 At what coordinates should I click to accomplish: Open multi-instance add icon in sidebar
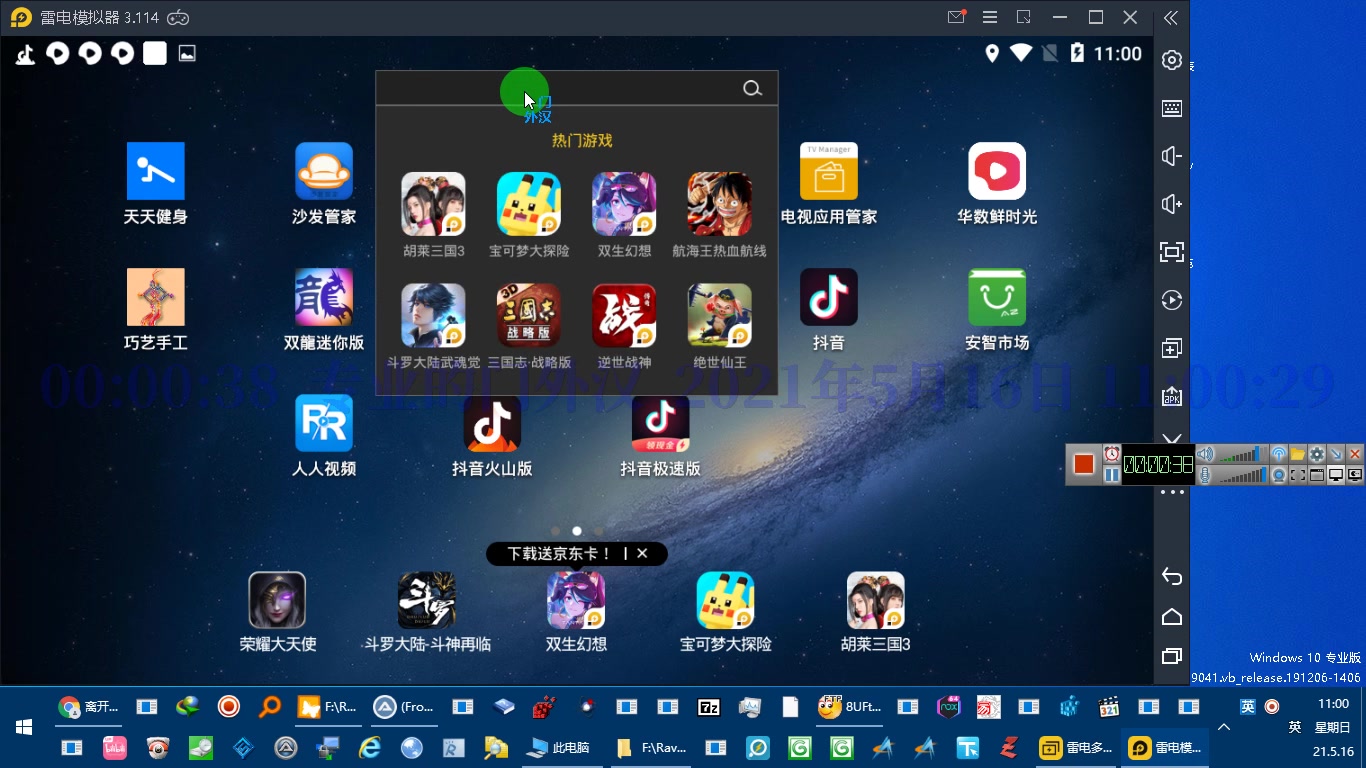pyautogui.click(x=1172, y=348)
